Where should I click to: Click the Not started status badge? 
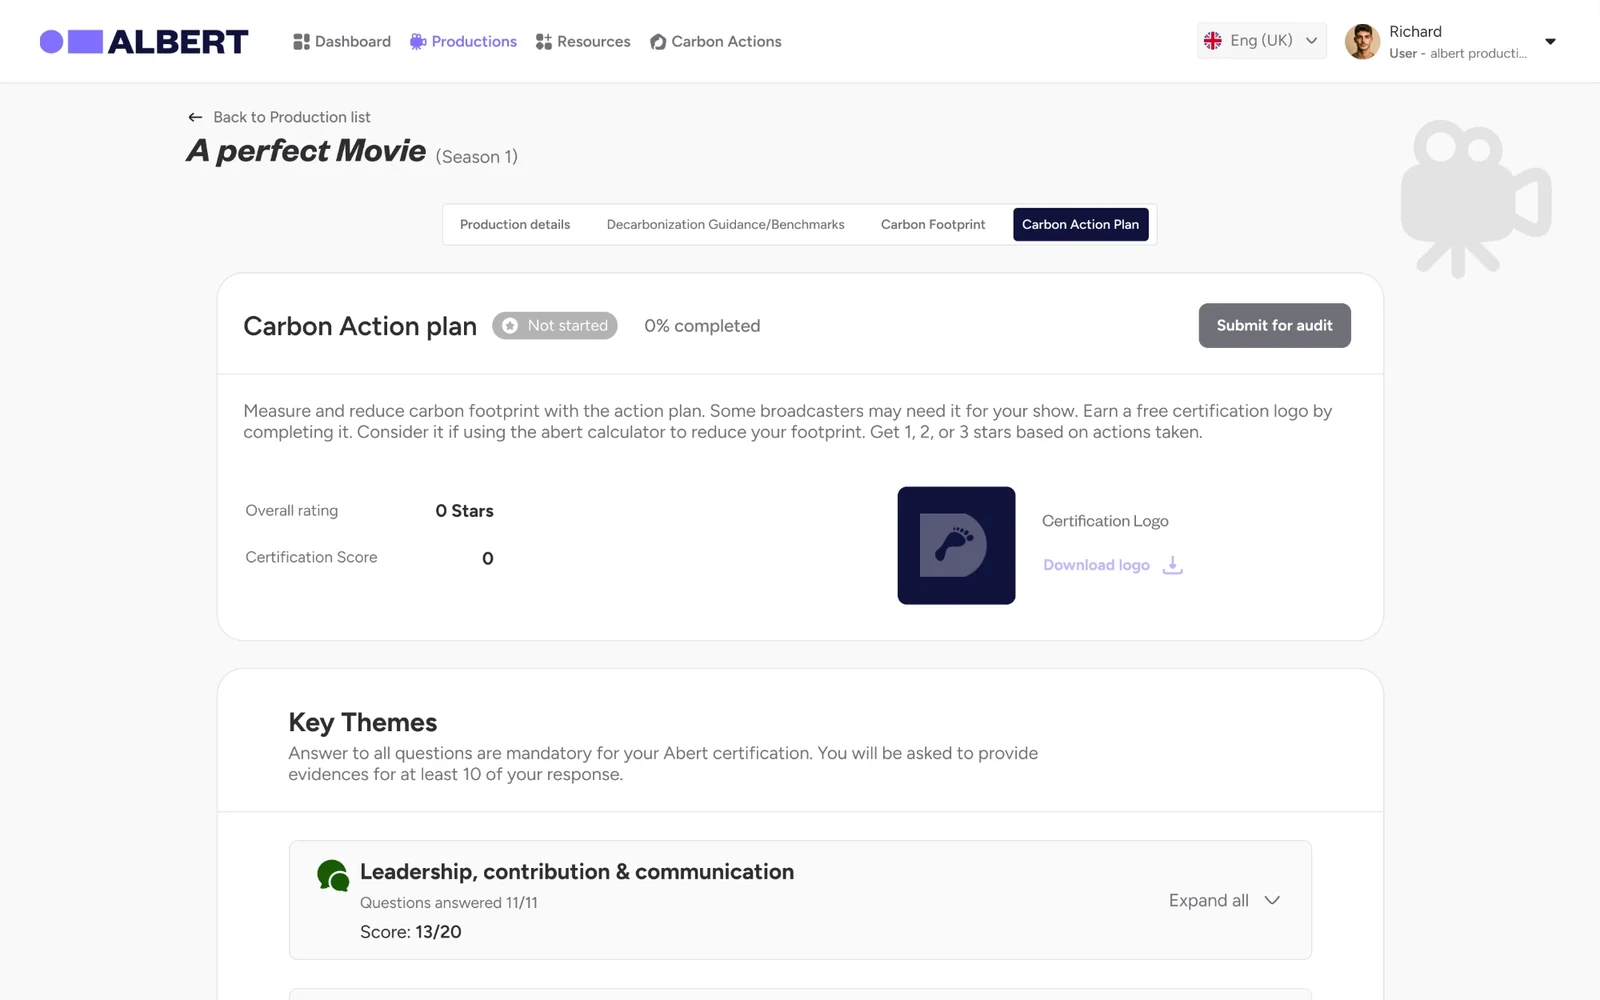click(x=555, y=326)
